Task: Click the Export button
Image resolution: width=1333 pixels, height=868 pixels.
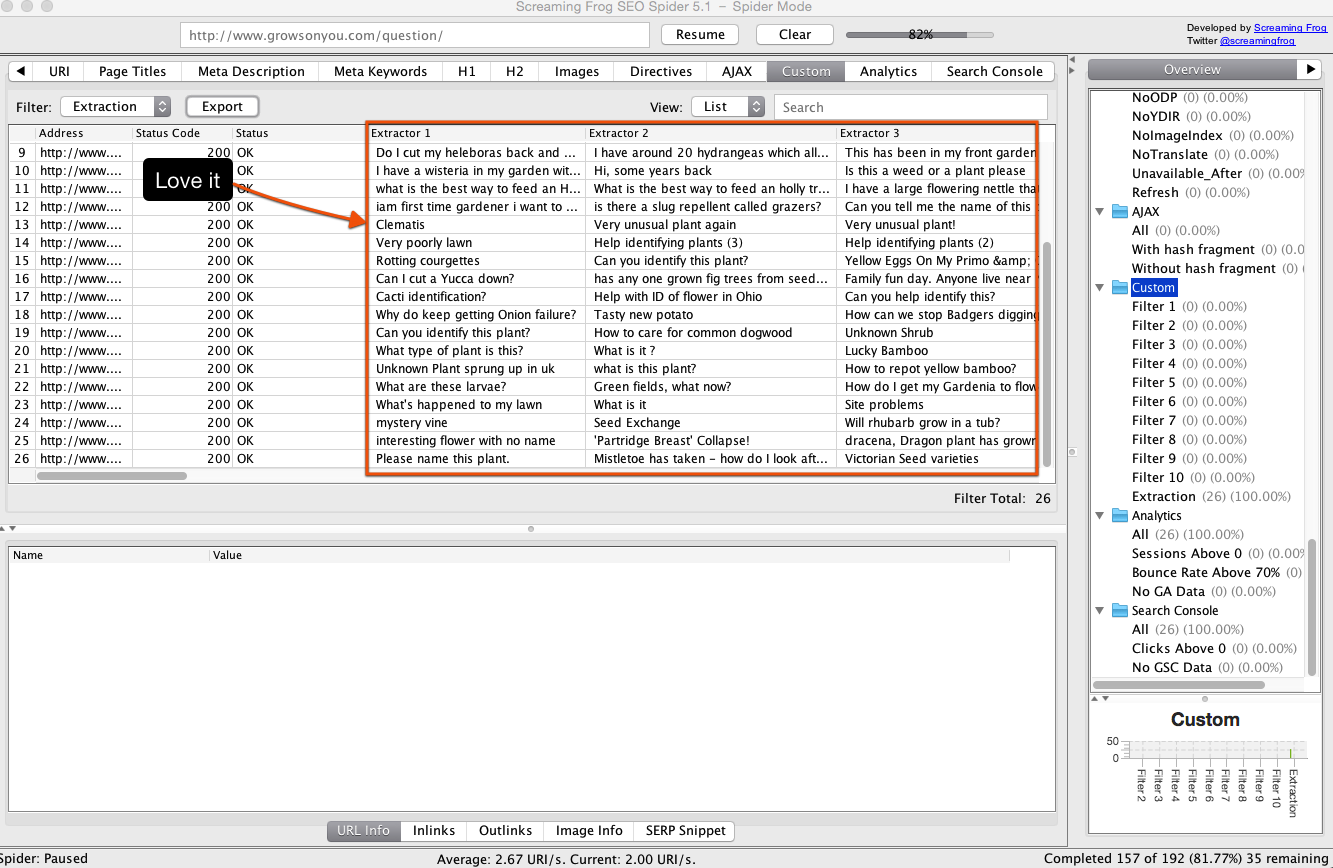Action: (x=222, y=107)
